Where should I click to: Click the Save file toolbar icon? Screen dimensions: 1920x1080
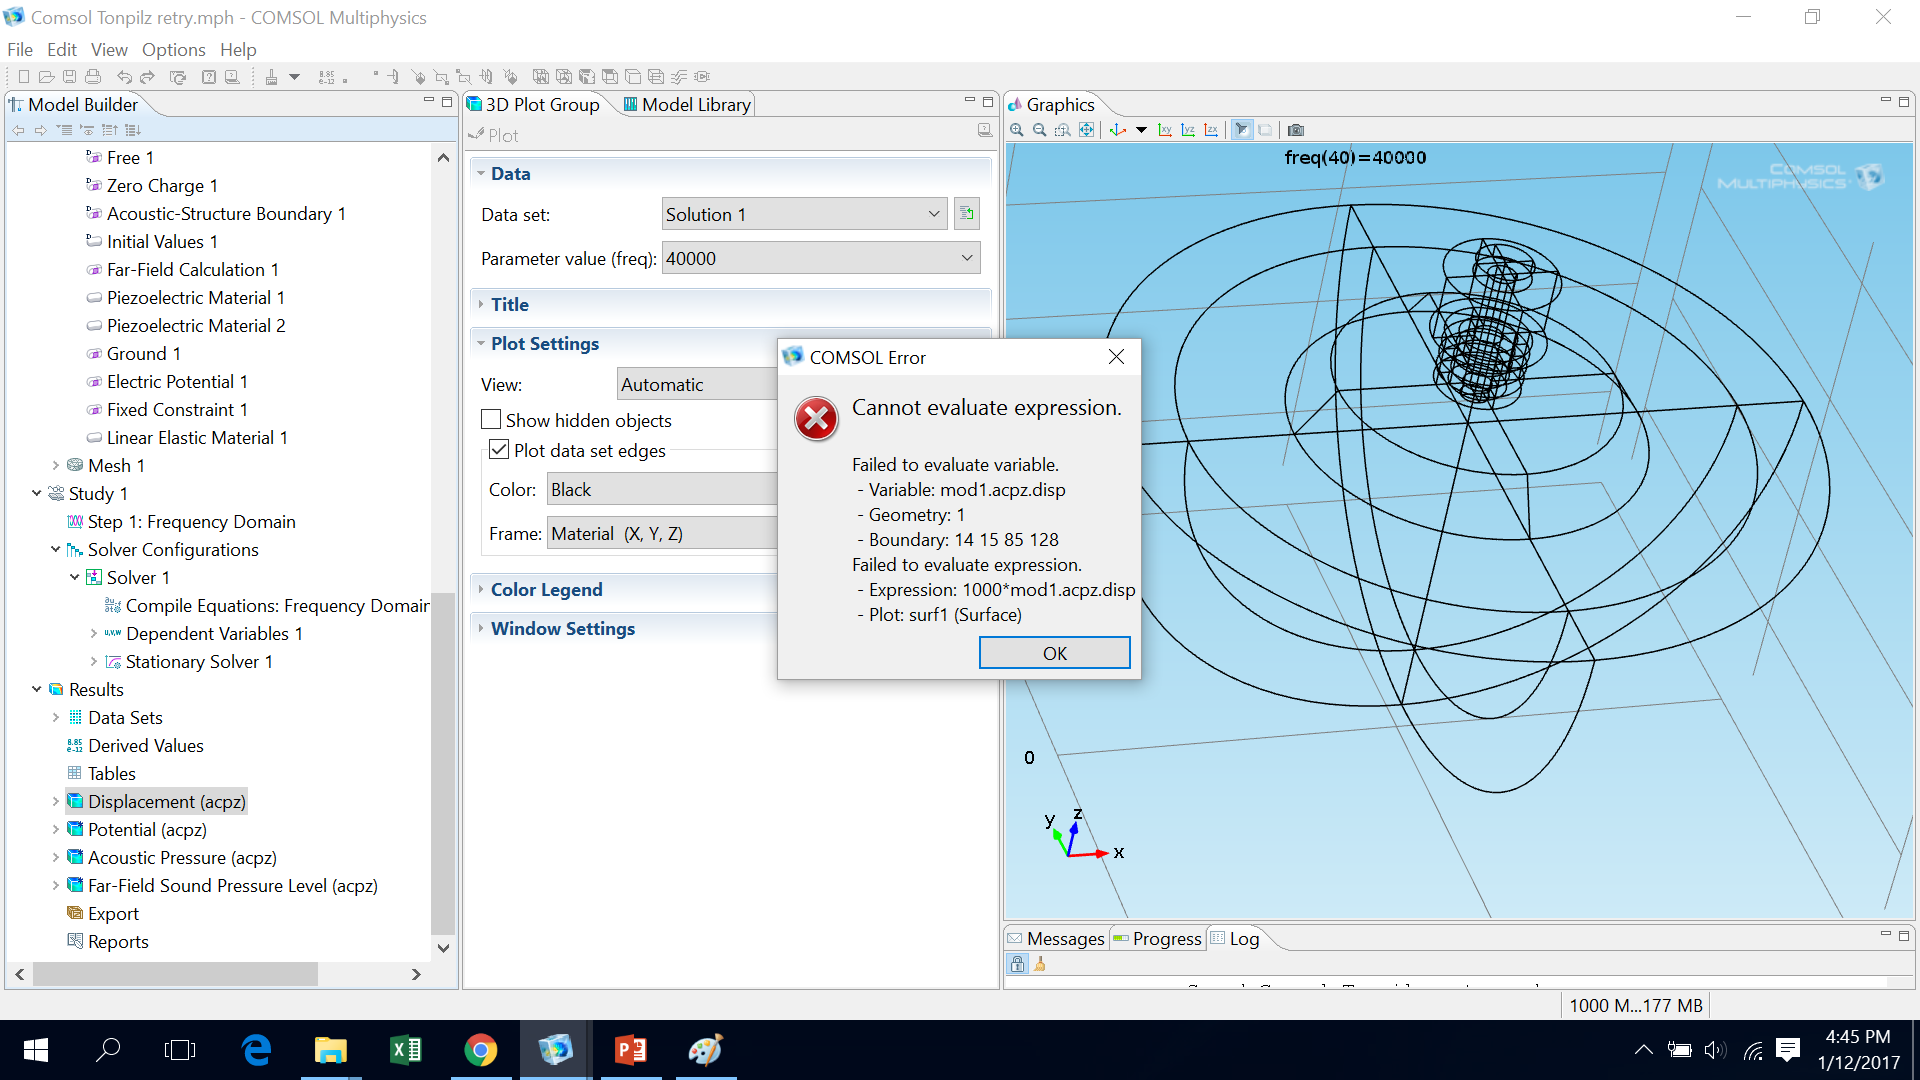click(69, 77)
